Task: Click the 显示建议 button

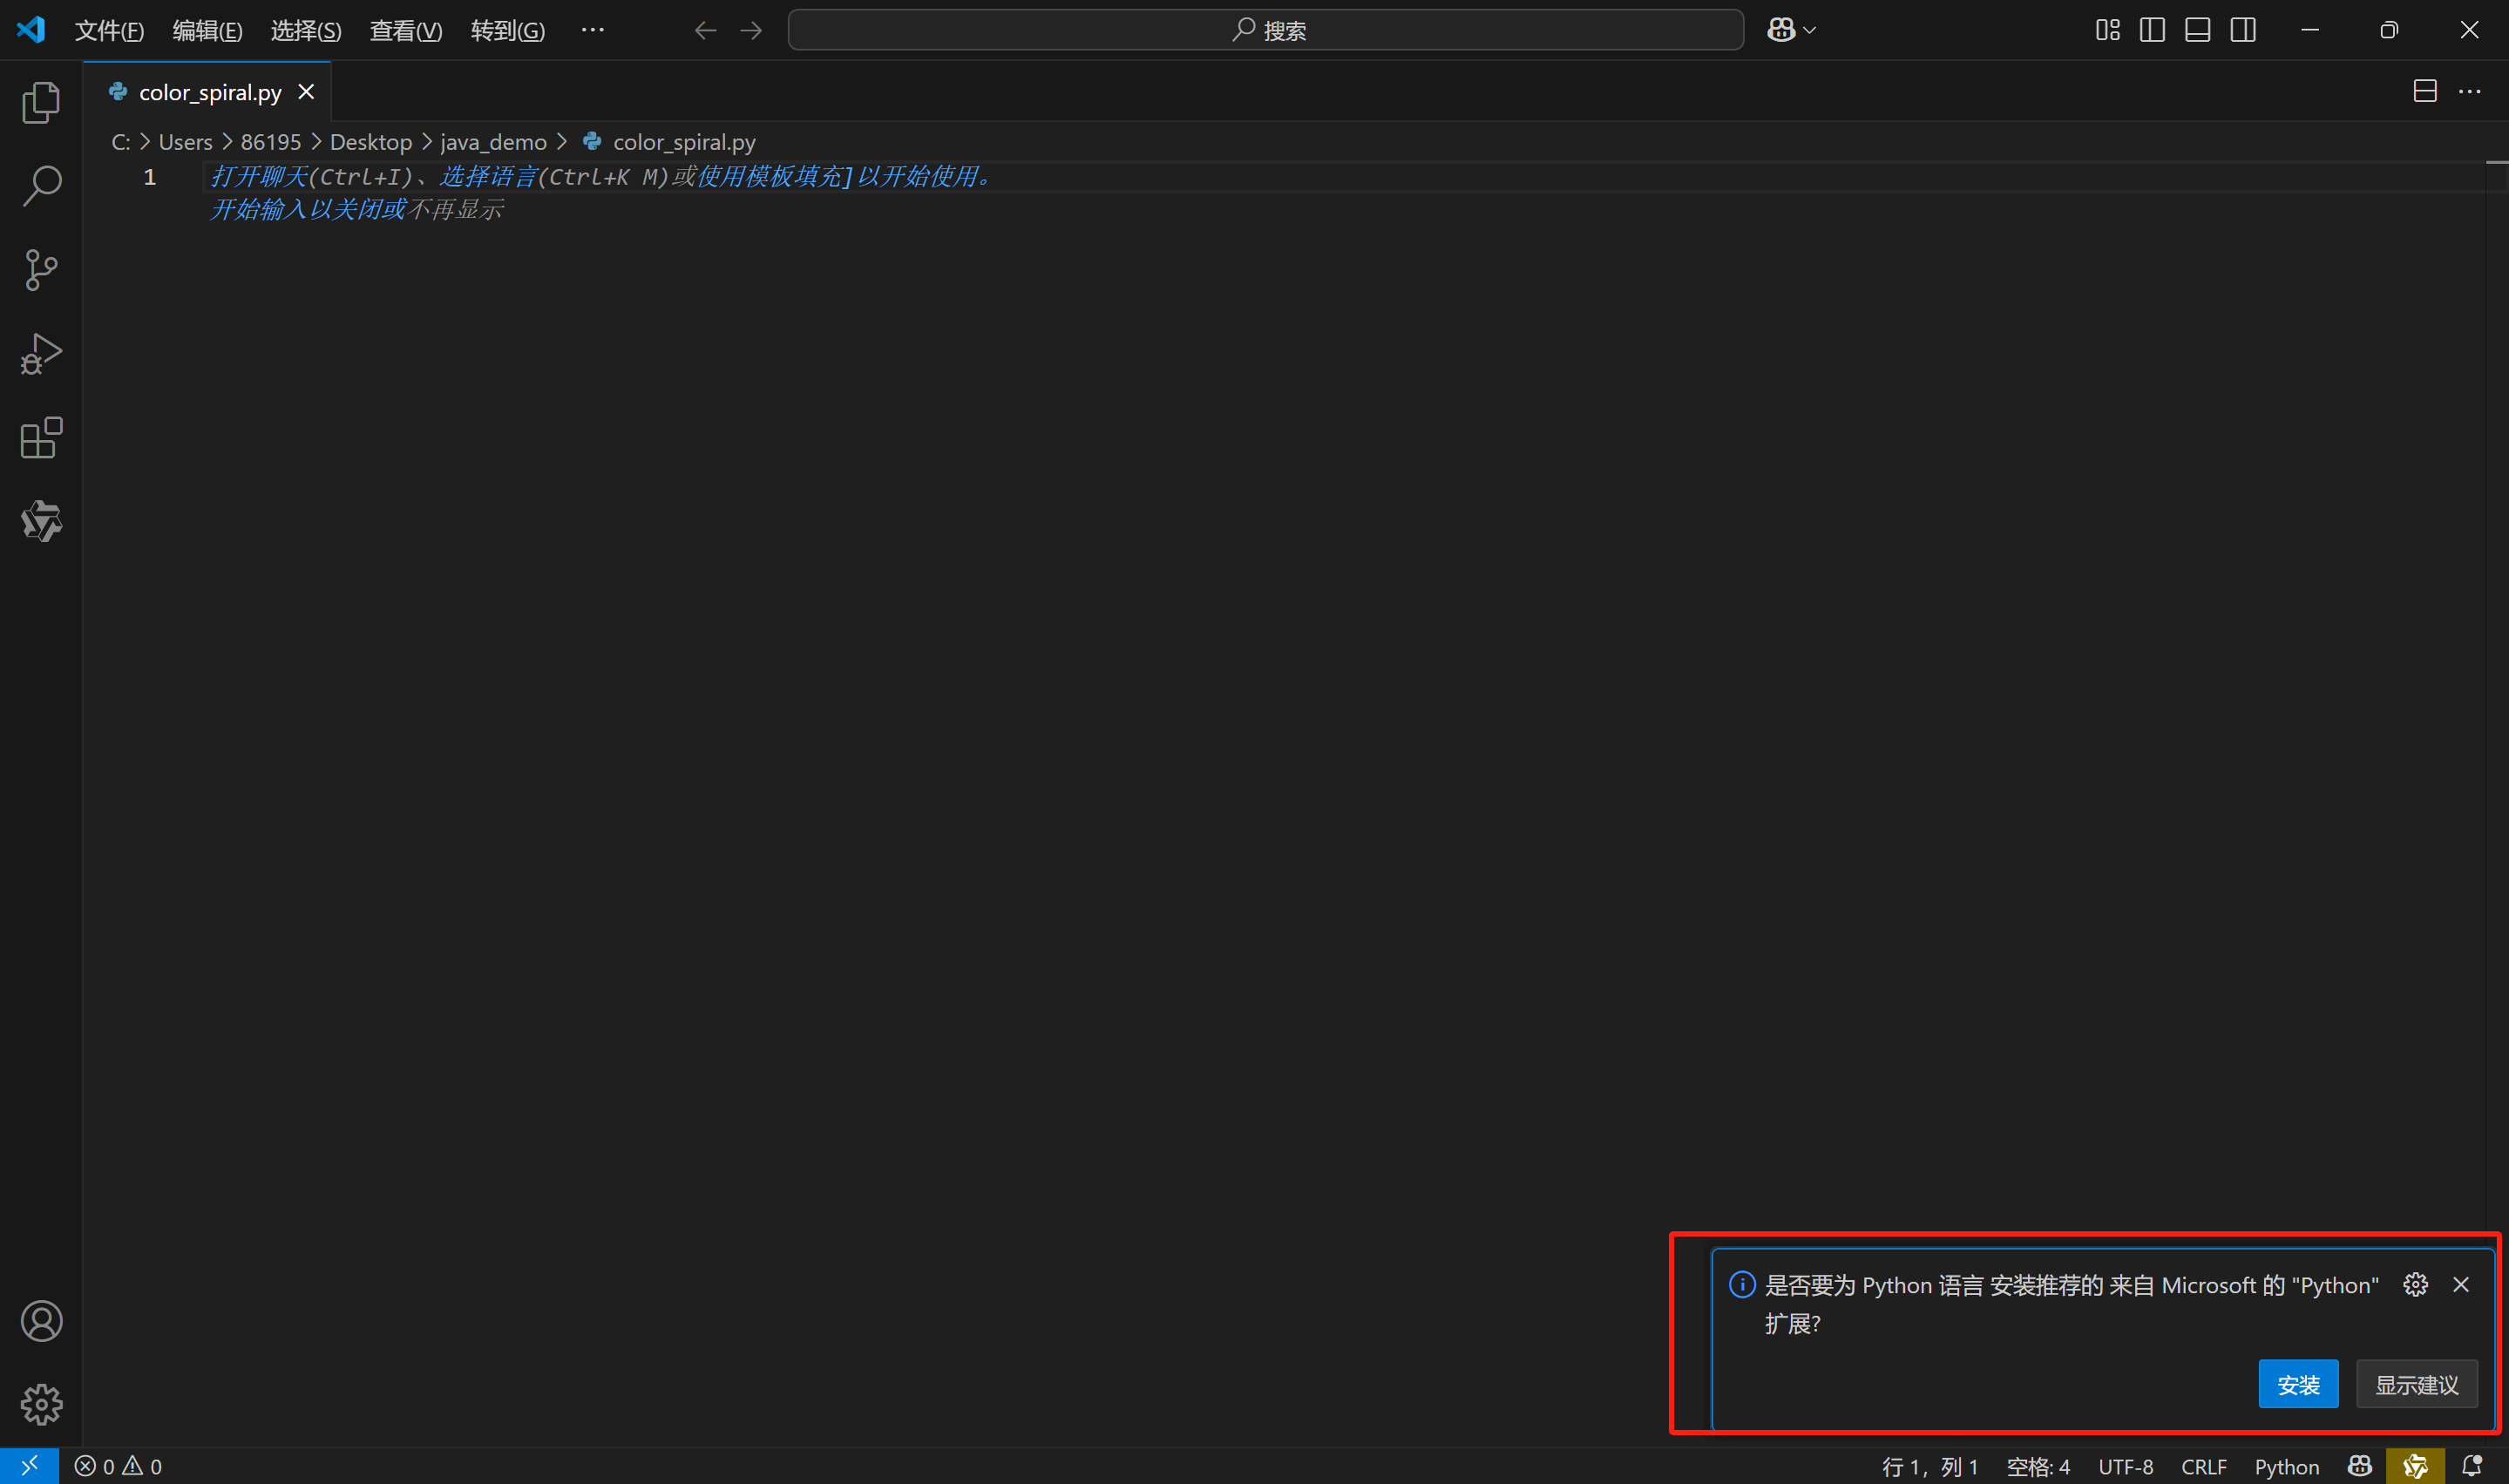Action: coord(2416,1384)
